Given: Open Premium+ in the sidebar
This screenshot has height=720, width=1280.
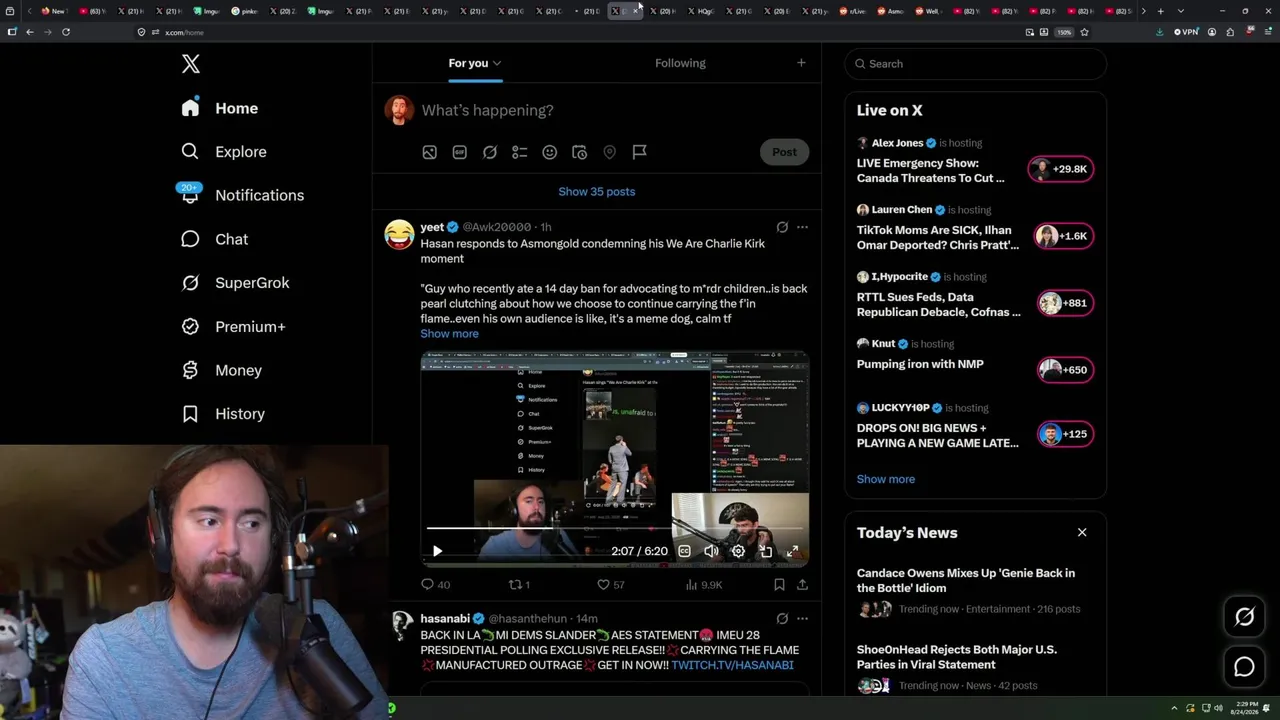Looking at the screenshot, I should point(233,327).
